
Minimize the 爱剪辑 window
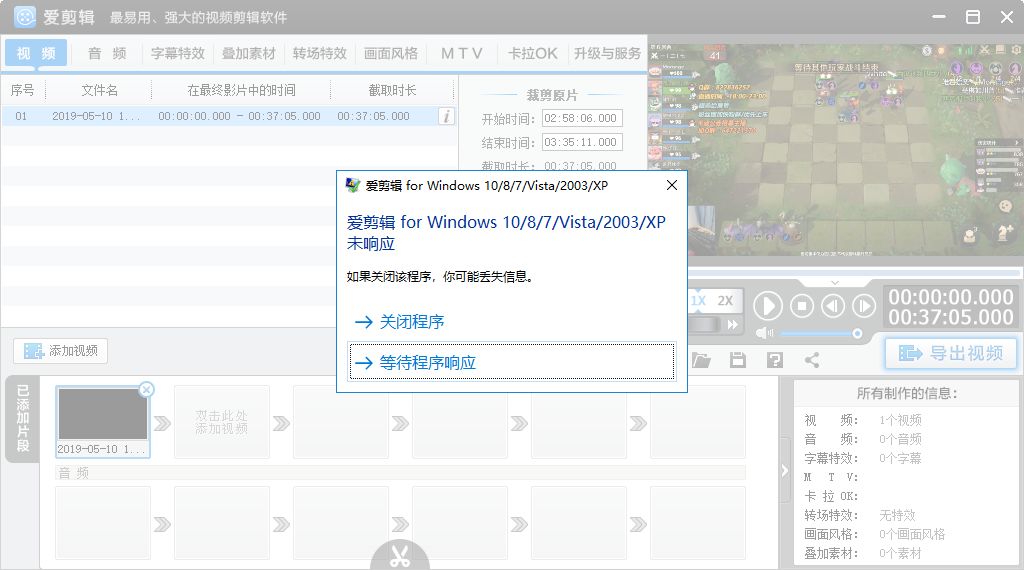pos(939,17)
